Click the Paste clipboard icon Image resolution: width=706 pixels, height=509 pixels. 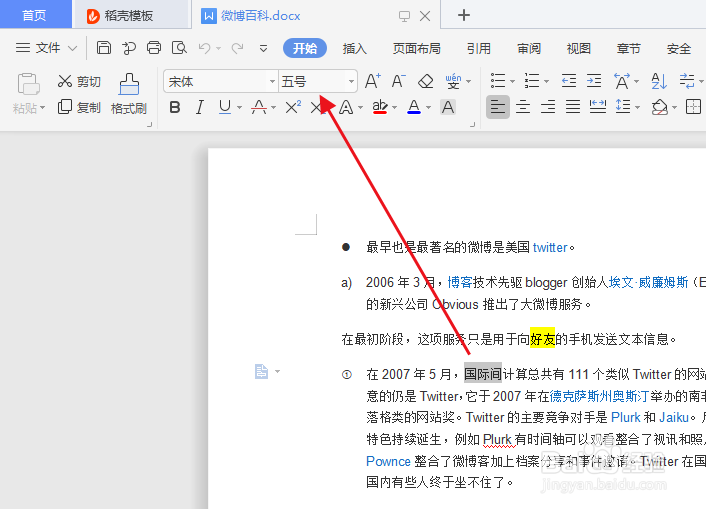[28, 84]
